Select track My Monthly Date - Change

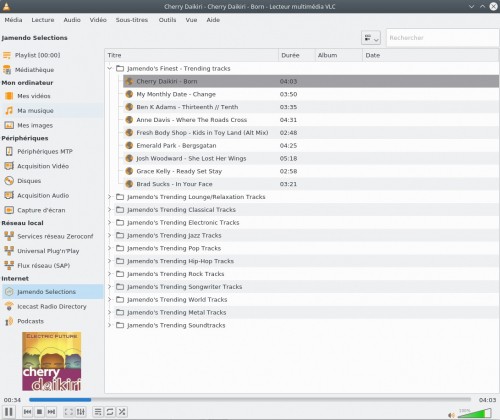pyautogui.click(x=311, y=94)
